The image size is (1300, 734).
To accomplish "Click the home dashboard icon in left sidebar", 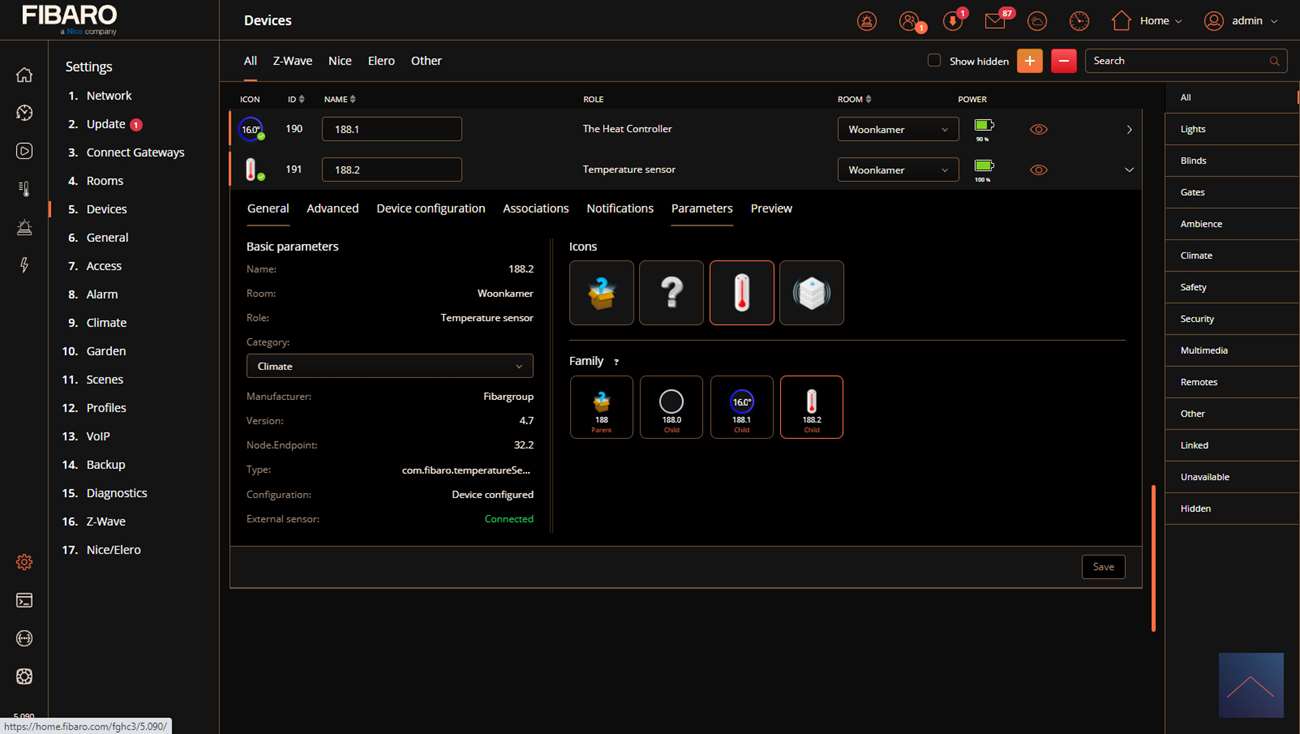I will [x=24, y=75].
